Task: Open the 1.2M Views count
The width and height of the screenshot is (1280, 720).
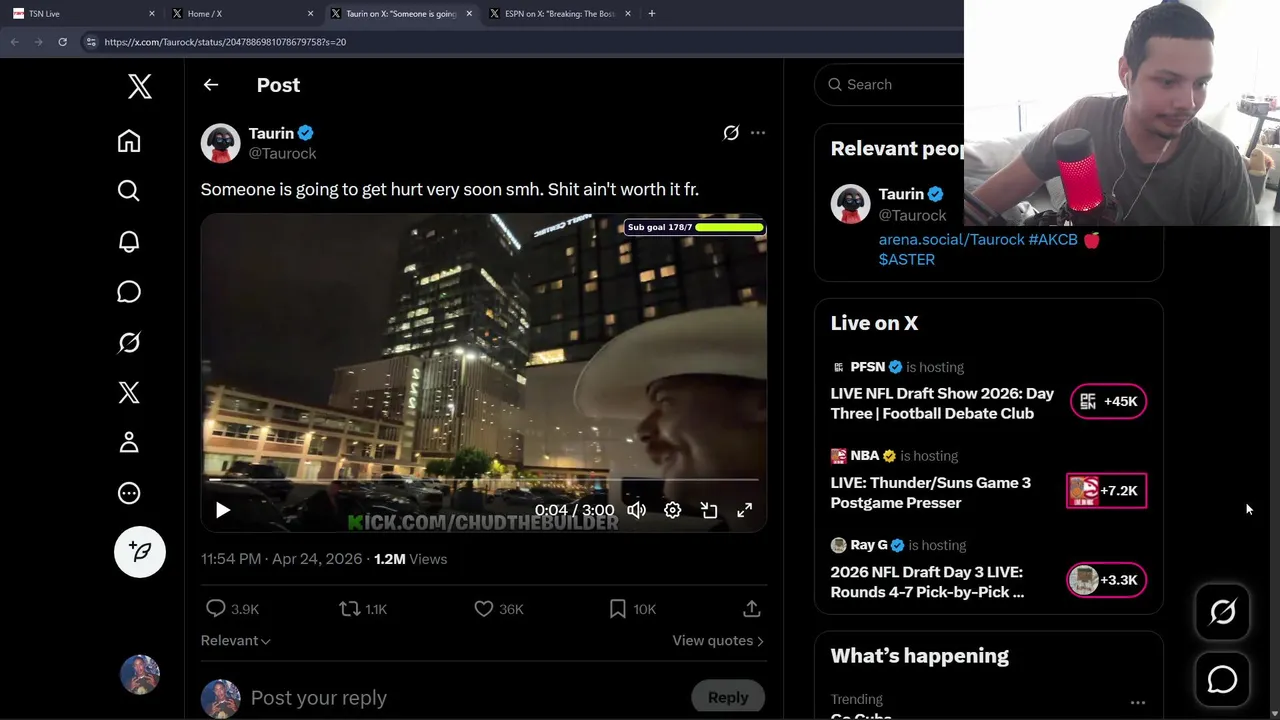Action: point(410,559)
